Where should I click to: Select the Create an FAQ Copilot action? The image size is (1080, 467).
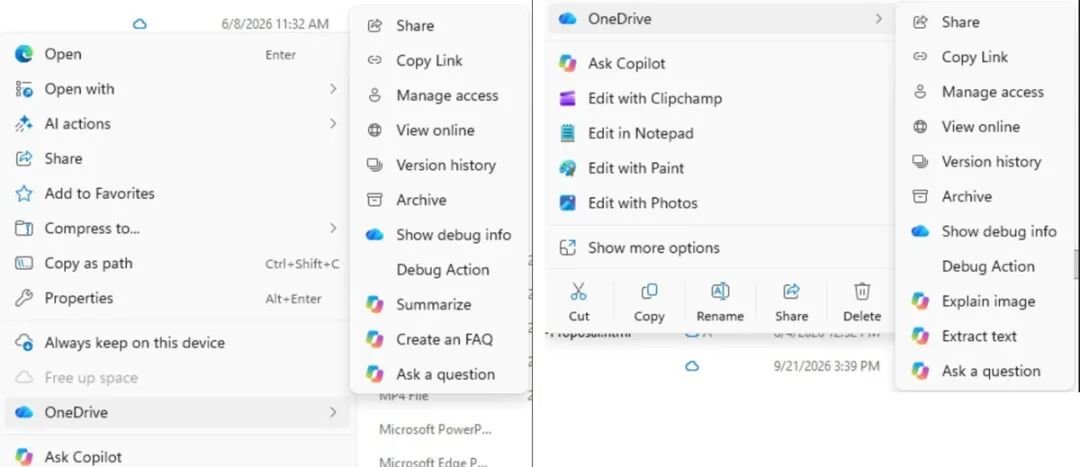pyautogui.click(x=439, y=340)
